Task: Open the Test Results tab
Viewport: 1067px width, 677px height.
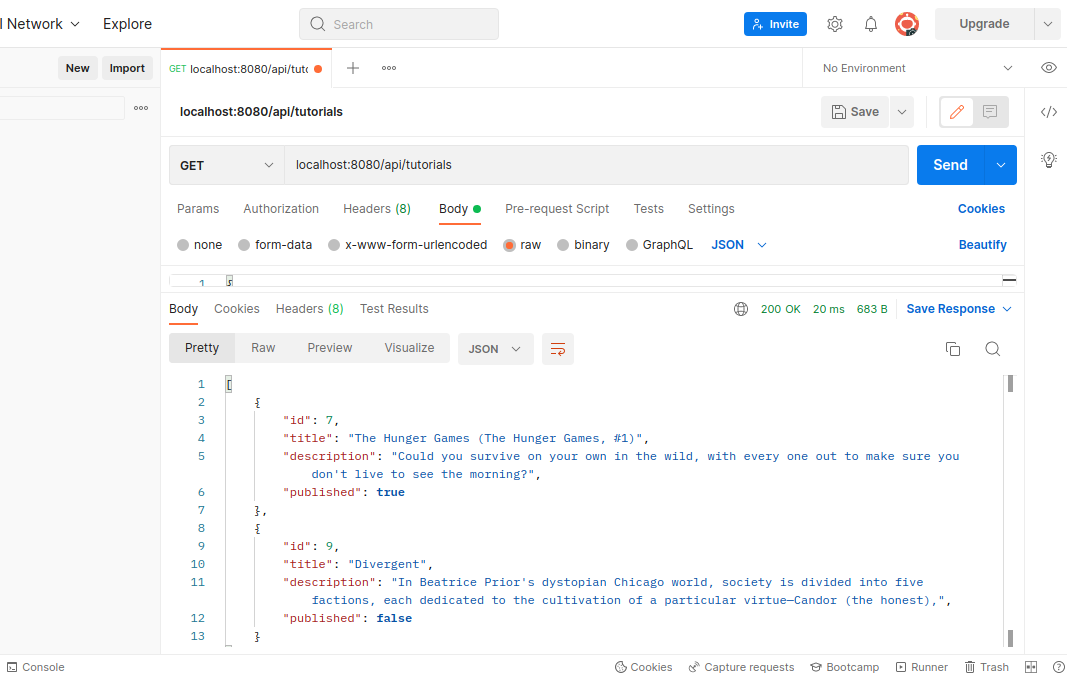Action: pos(394,309)
